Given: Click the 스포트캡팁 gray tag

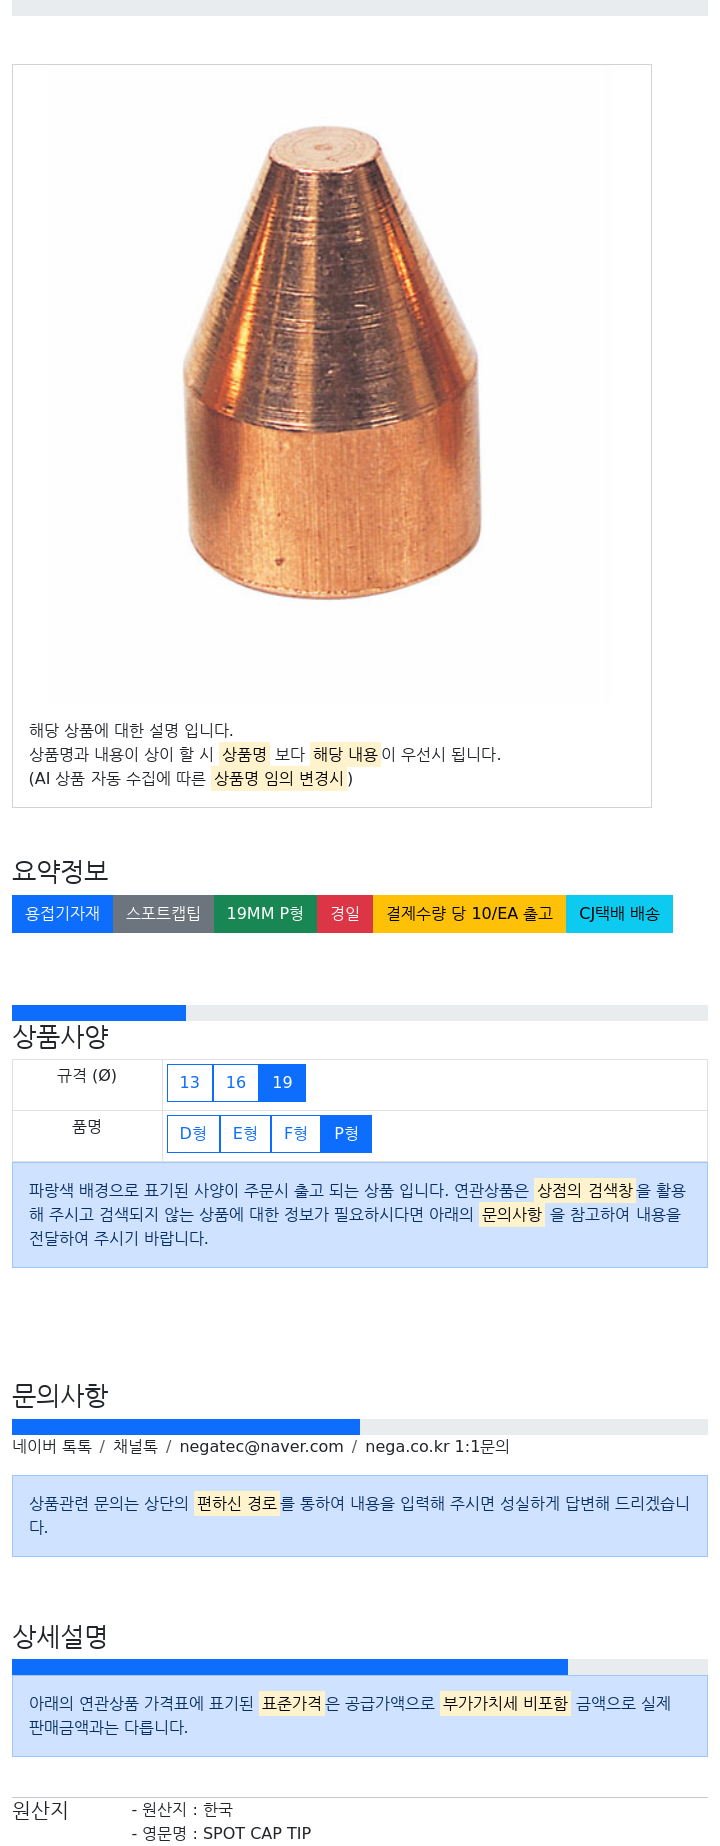Looking at the screenshot, I should click(163, 914).
